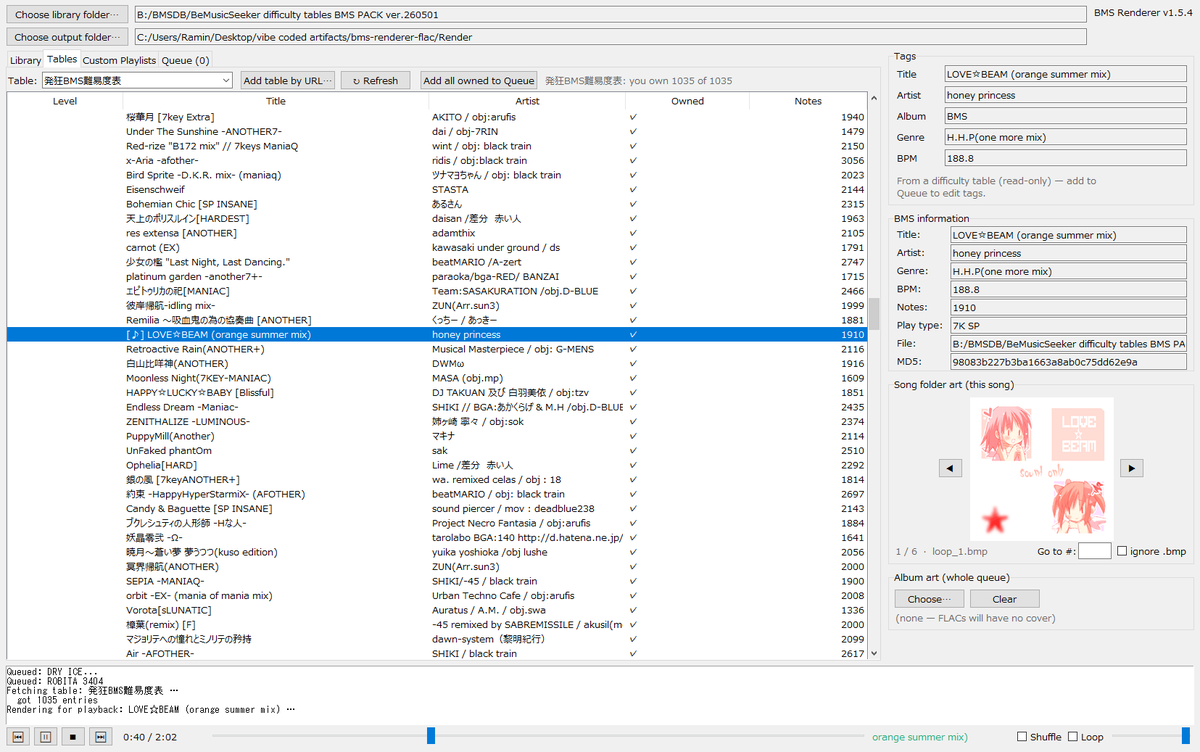
Task: Select the highlighted LOVE☆BEAM row
Action: tap(437, 334)
